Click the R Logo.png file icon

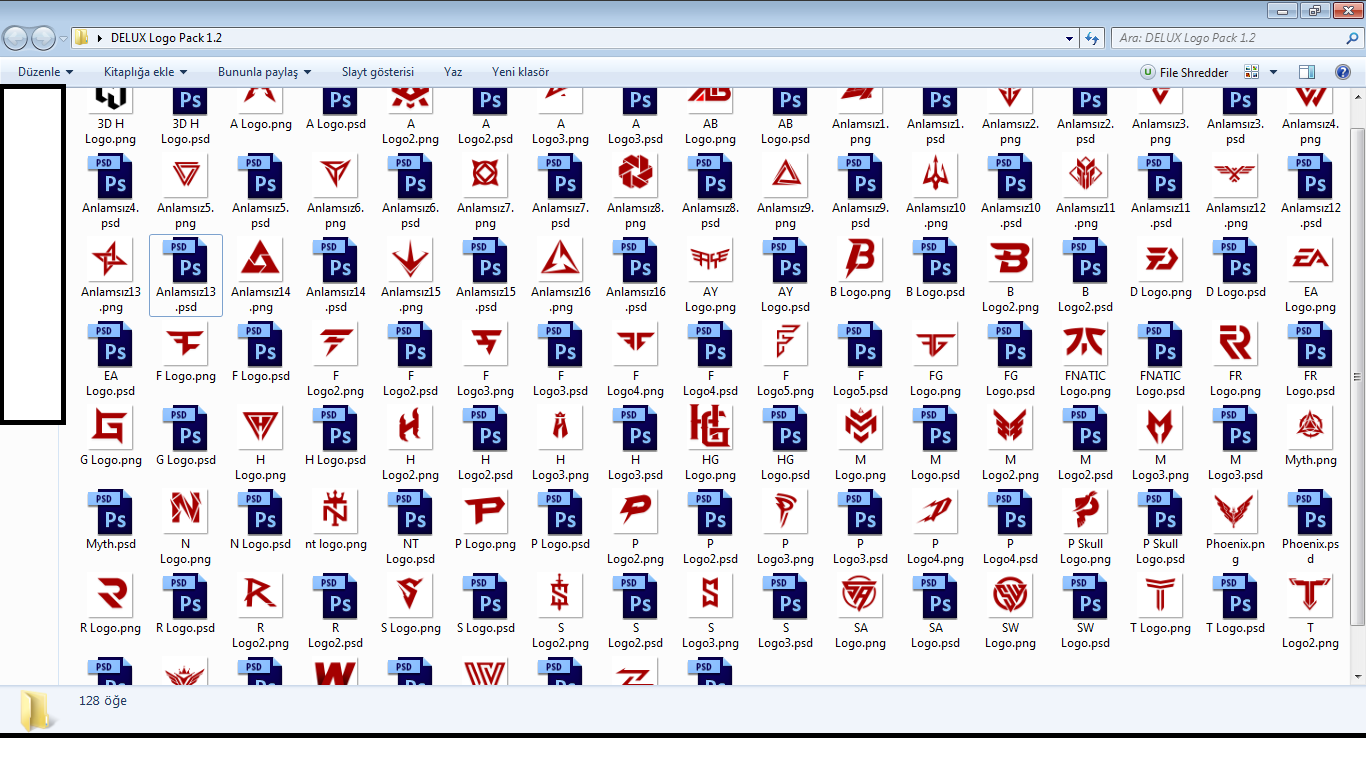point(111,597)
